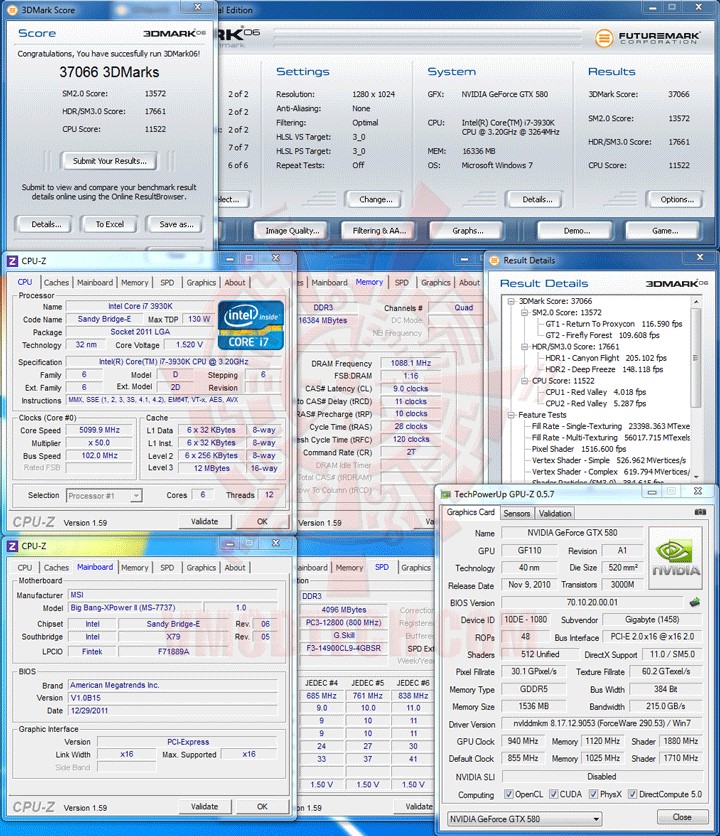This screenshot has height=836, width=720.
Task: Open the NVIDIA GeForce GTX 580 GPU dropdown
Action: click(525, 818)
